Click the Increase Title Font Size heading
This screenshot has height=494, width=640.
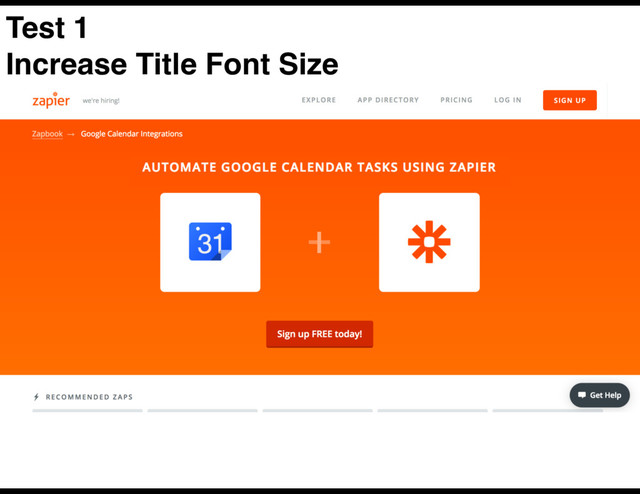(172, 64)
